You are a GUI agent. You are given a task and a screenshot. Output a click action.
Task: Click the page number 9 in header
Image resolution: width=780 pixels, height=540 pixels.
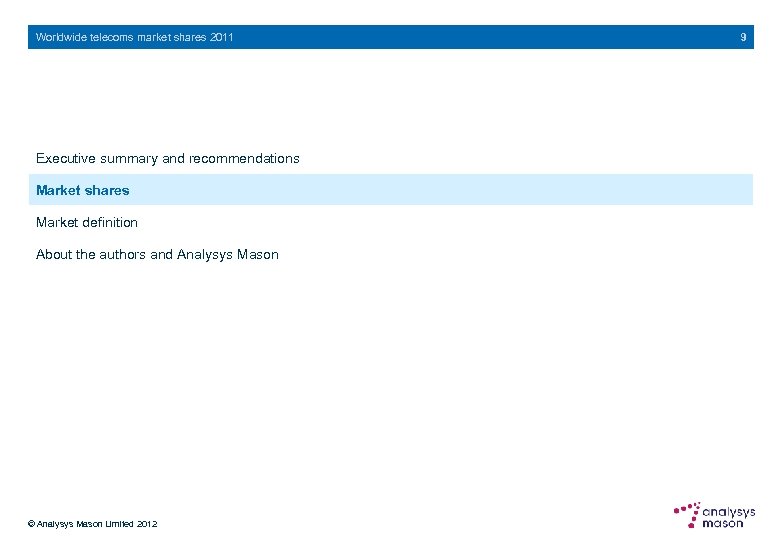pos(743,37)
